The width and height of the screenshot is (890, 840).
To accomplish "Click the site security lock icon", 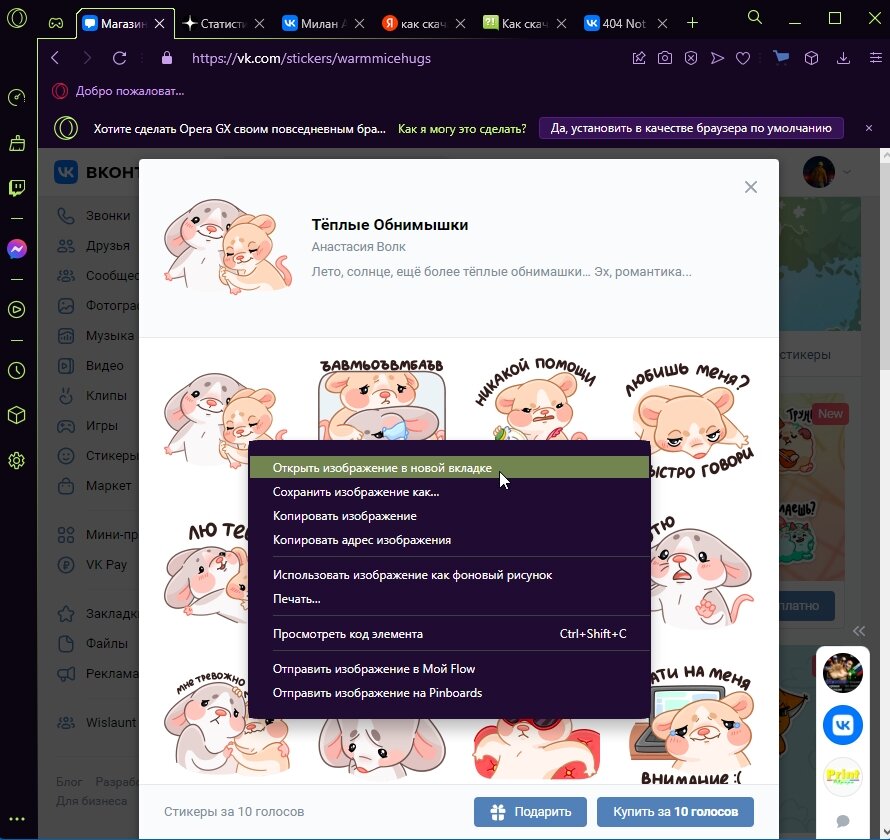I will click(167, 58).
